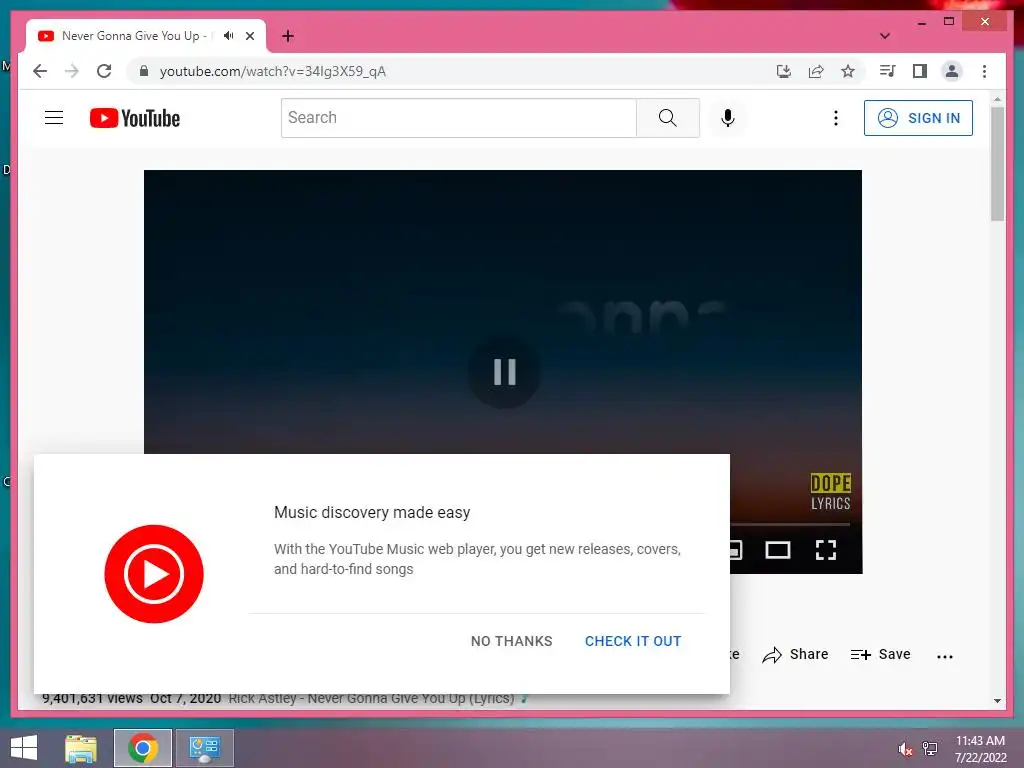Open the network tray icon
Image resolution: width=1024 pixels, height=768 pixels.
click(930, 749)
